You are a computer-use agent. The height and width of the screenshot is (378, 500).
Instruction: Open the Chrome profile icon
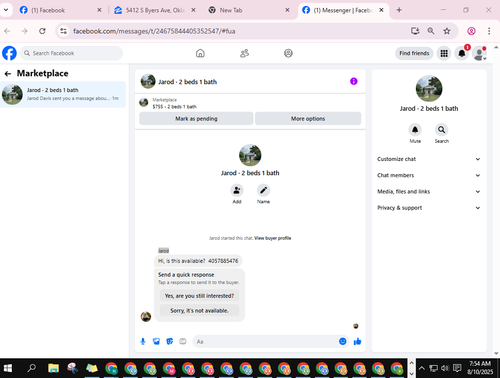point(471,31)
